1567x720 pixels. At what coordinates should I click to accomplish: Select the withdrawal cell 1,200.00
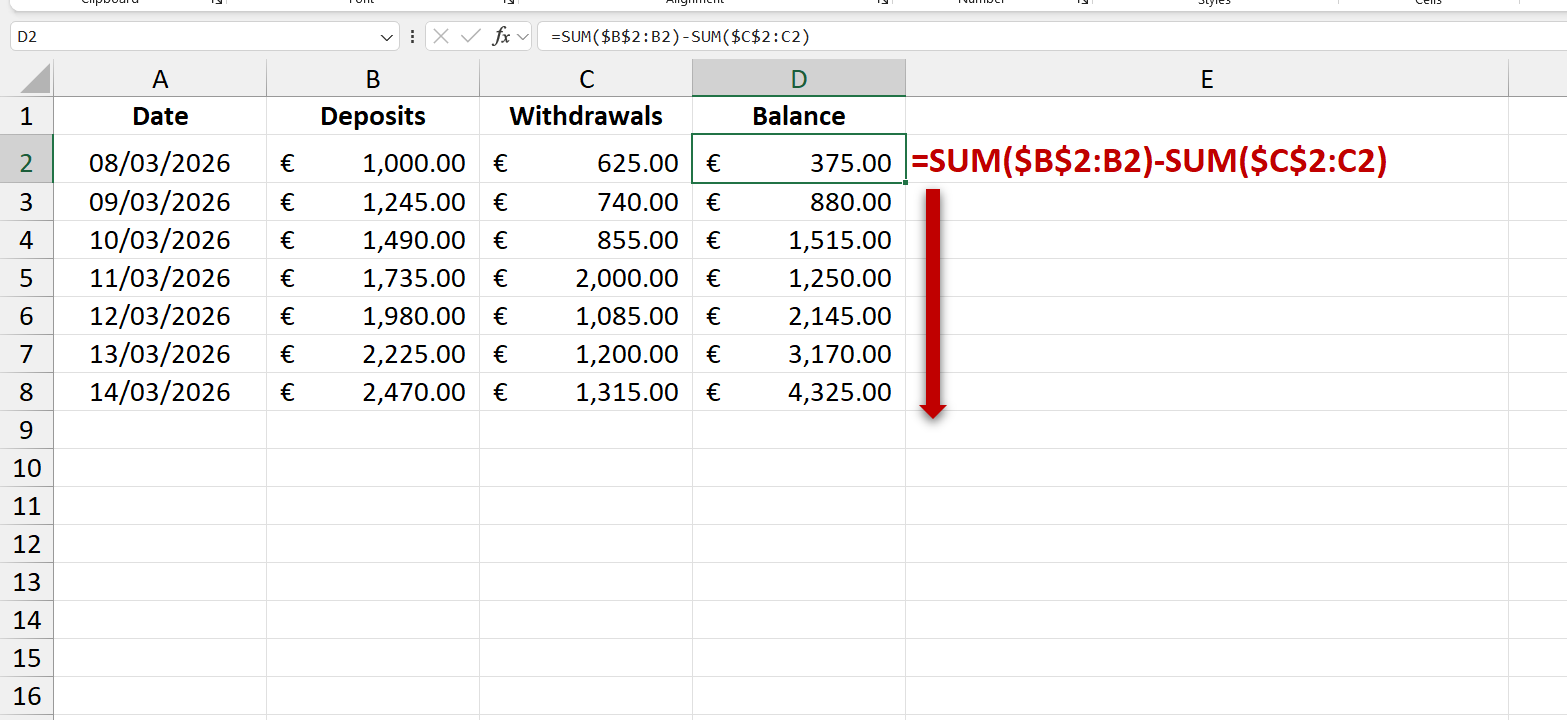(x=586, y=354)
